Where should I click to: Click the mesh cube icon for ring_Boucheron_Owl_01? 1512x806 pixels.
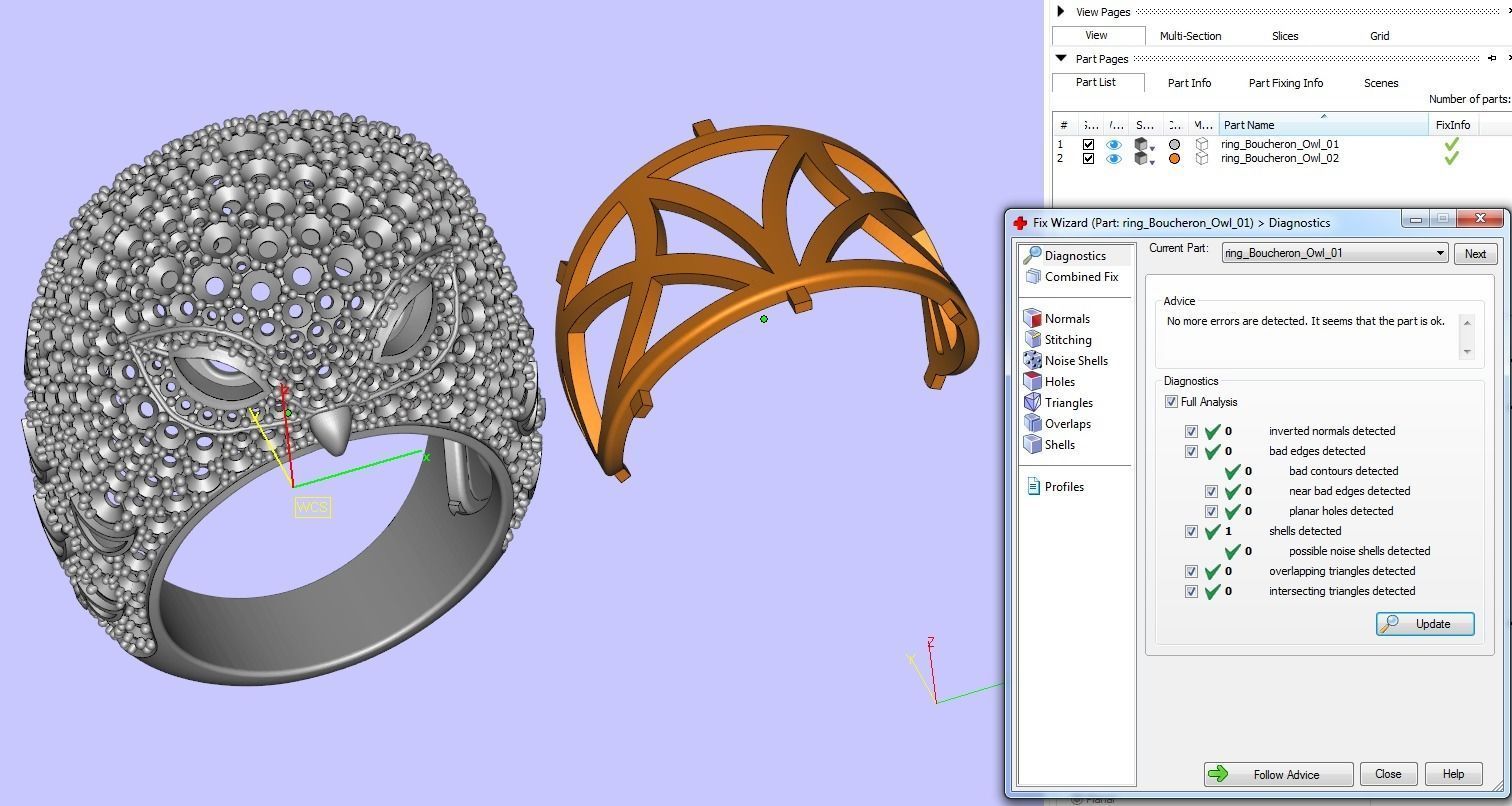tap(1202, 144)
